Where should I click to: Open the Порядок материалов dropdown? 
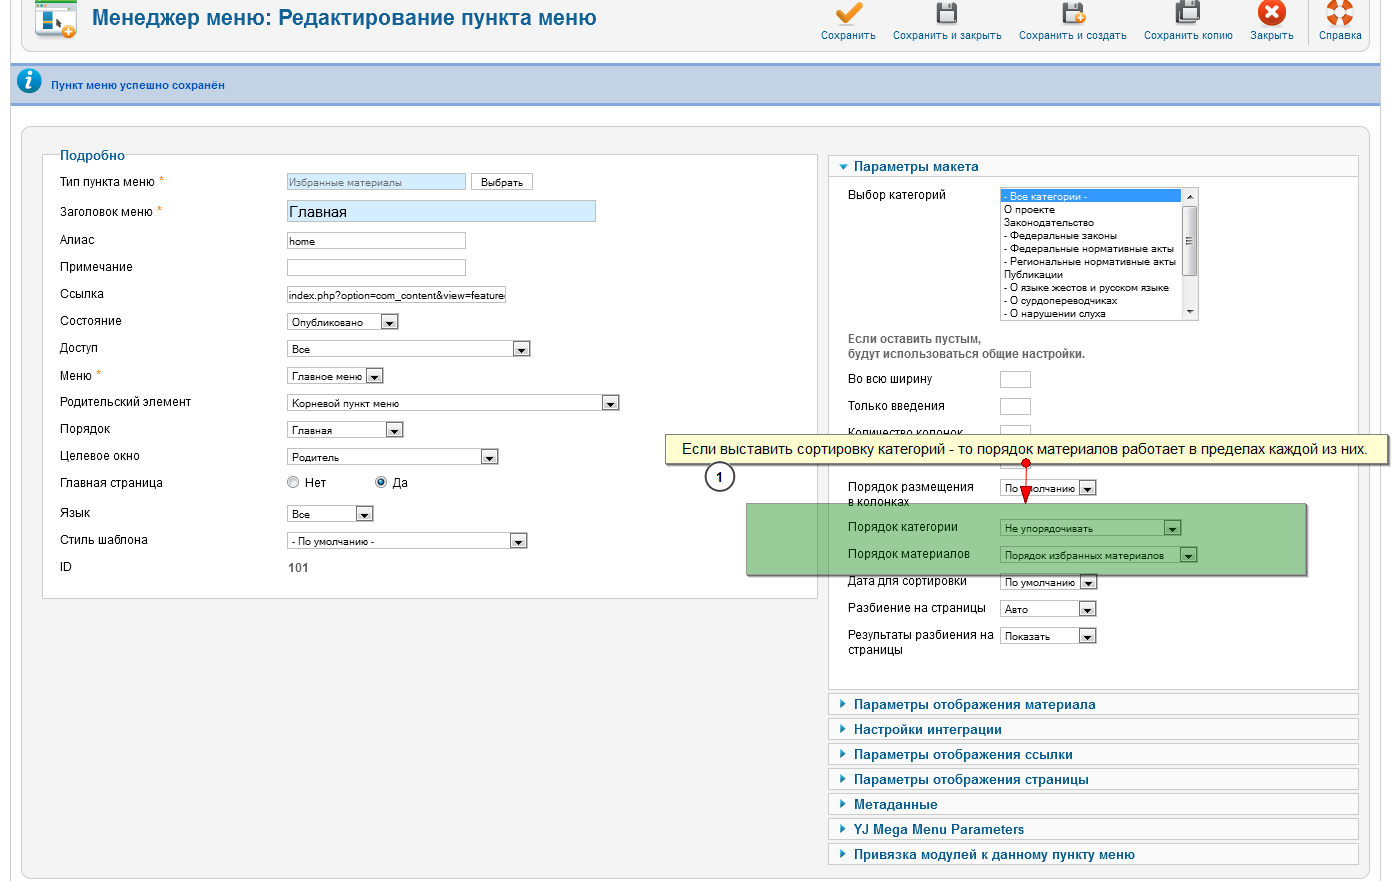[1098, 555]
